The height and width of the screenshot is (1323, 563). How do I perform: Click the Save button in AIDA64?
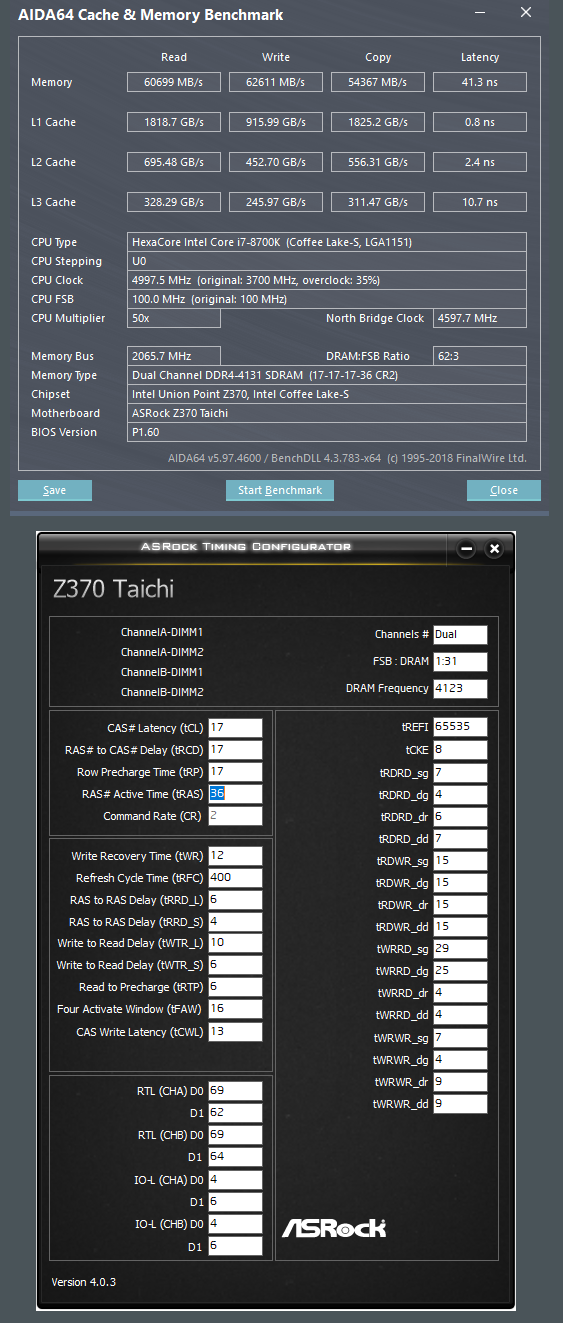55,490
